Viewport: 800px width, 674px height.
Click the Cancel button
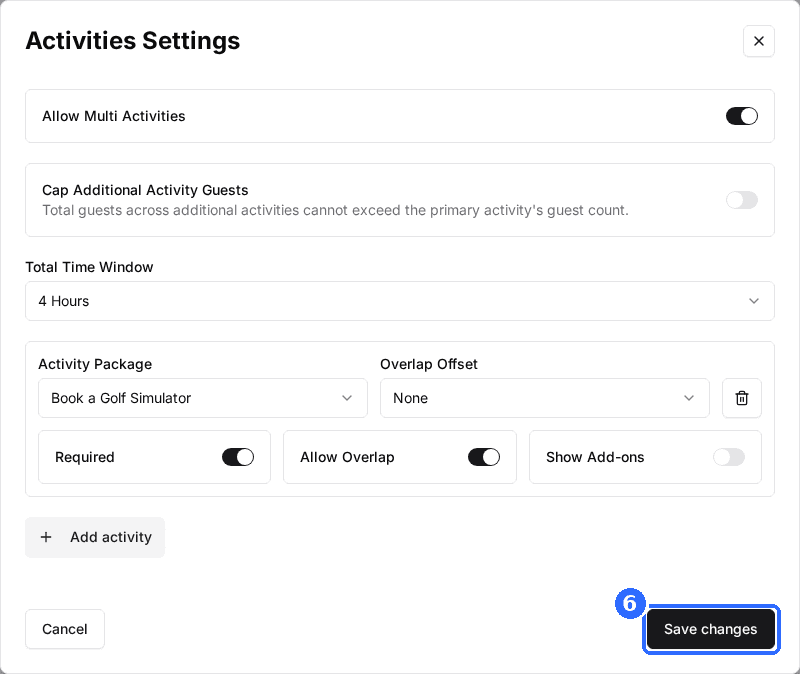pos(65,629)
